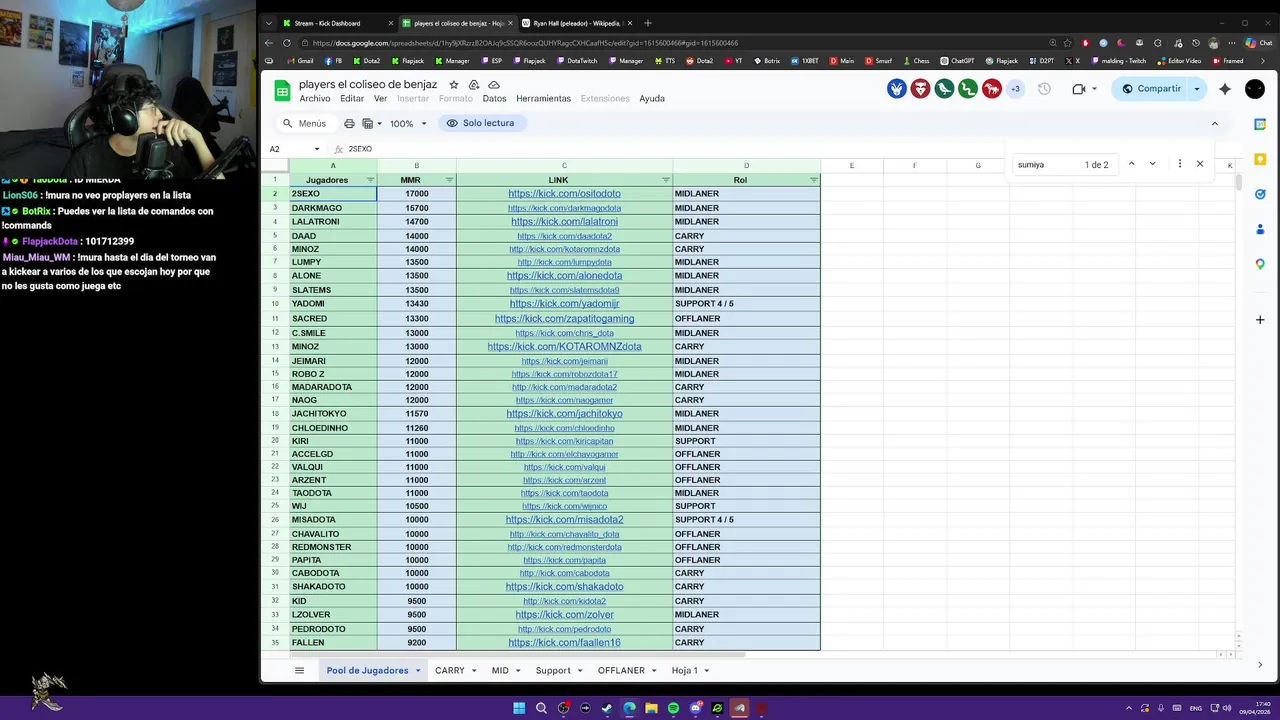Open the Ayuda menu

pos(652,99)
